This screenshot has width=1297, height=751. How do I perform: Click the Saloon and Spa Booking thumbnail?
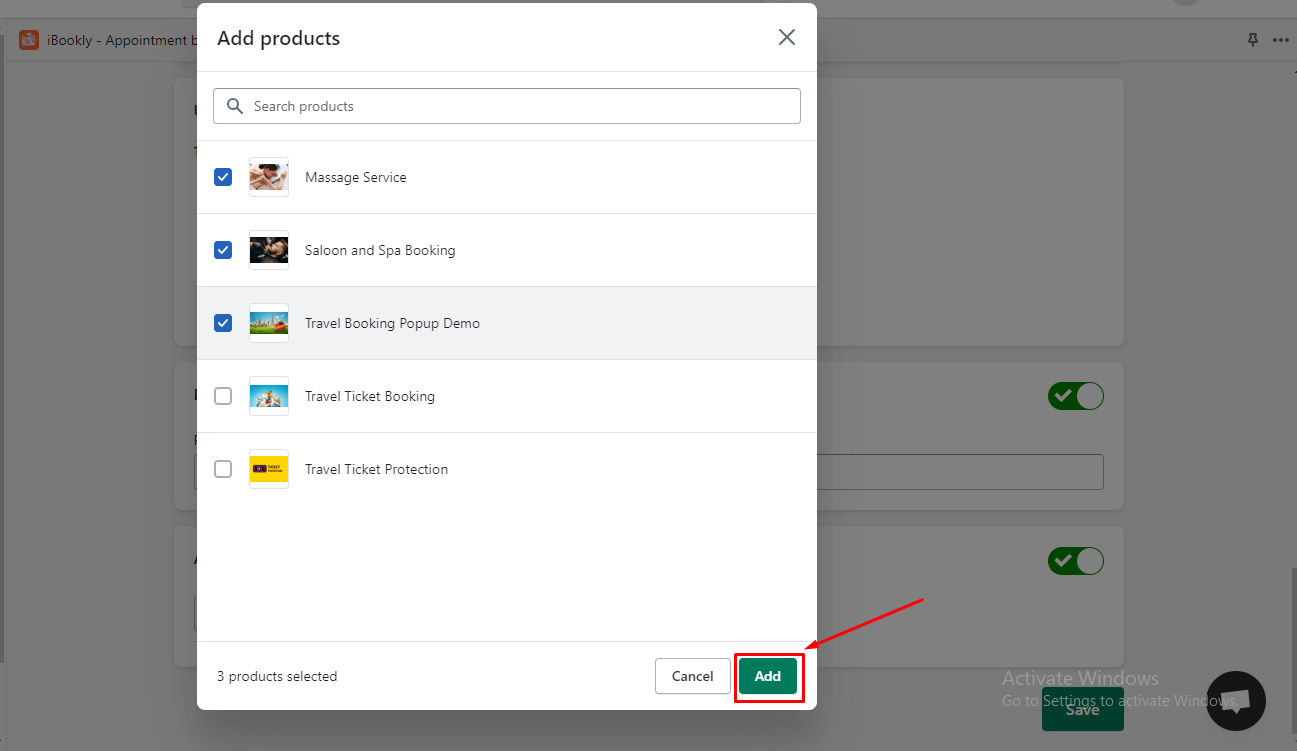[x=269, y=250]
